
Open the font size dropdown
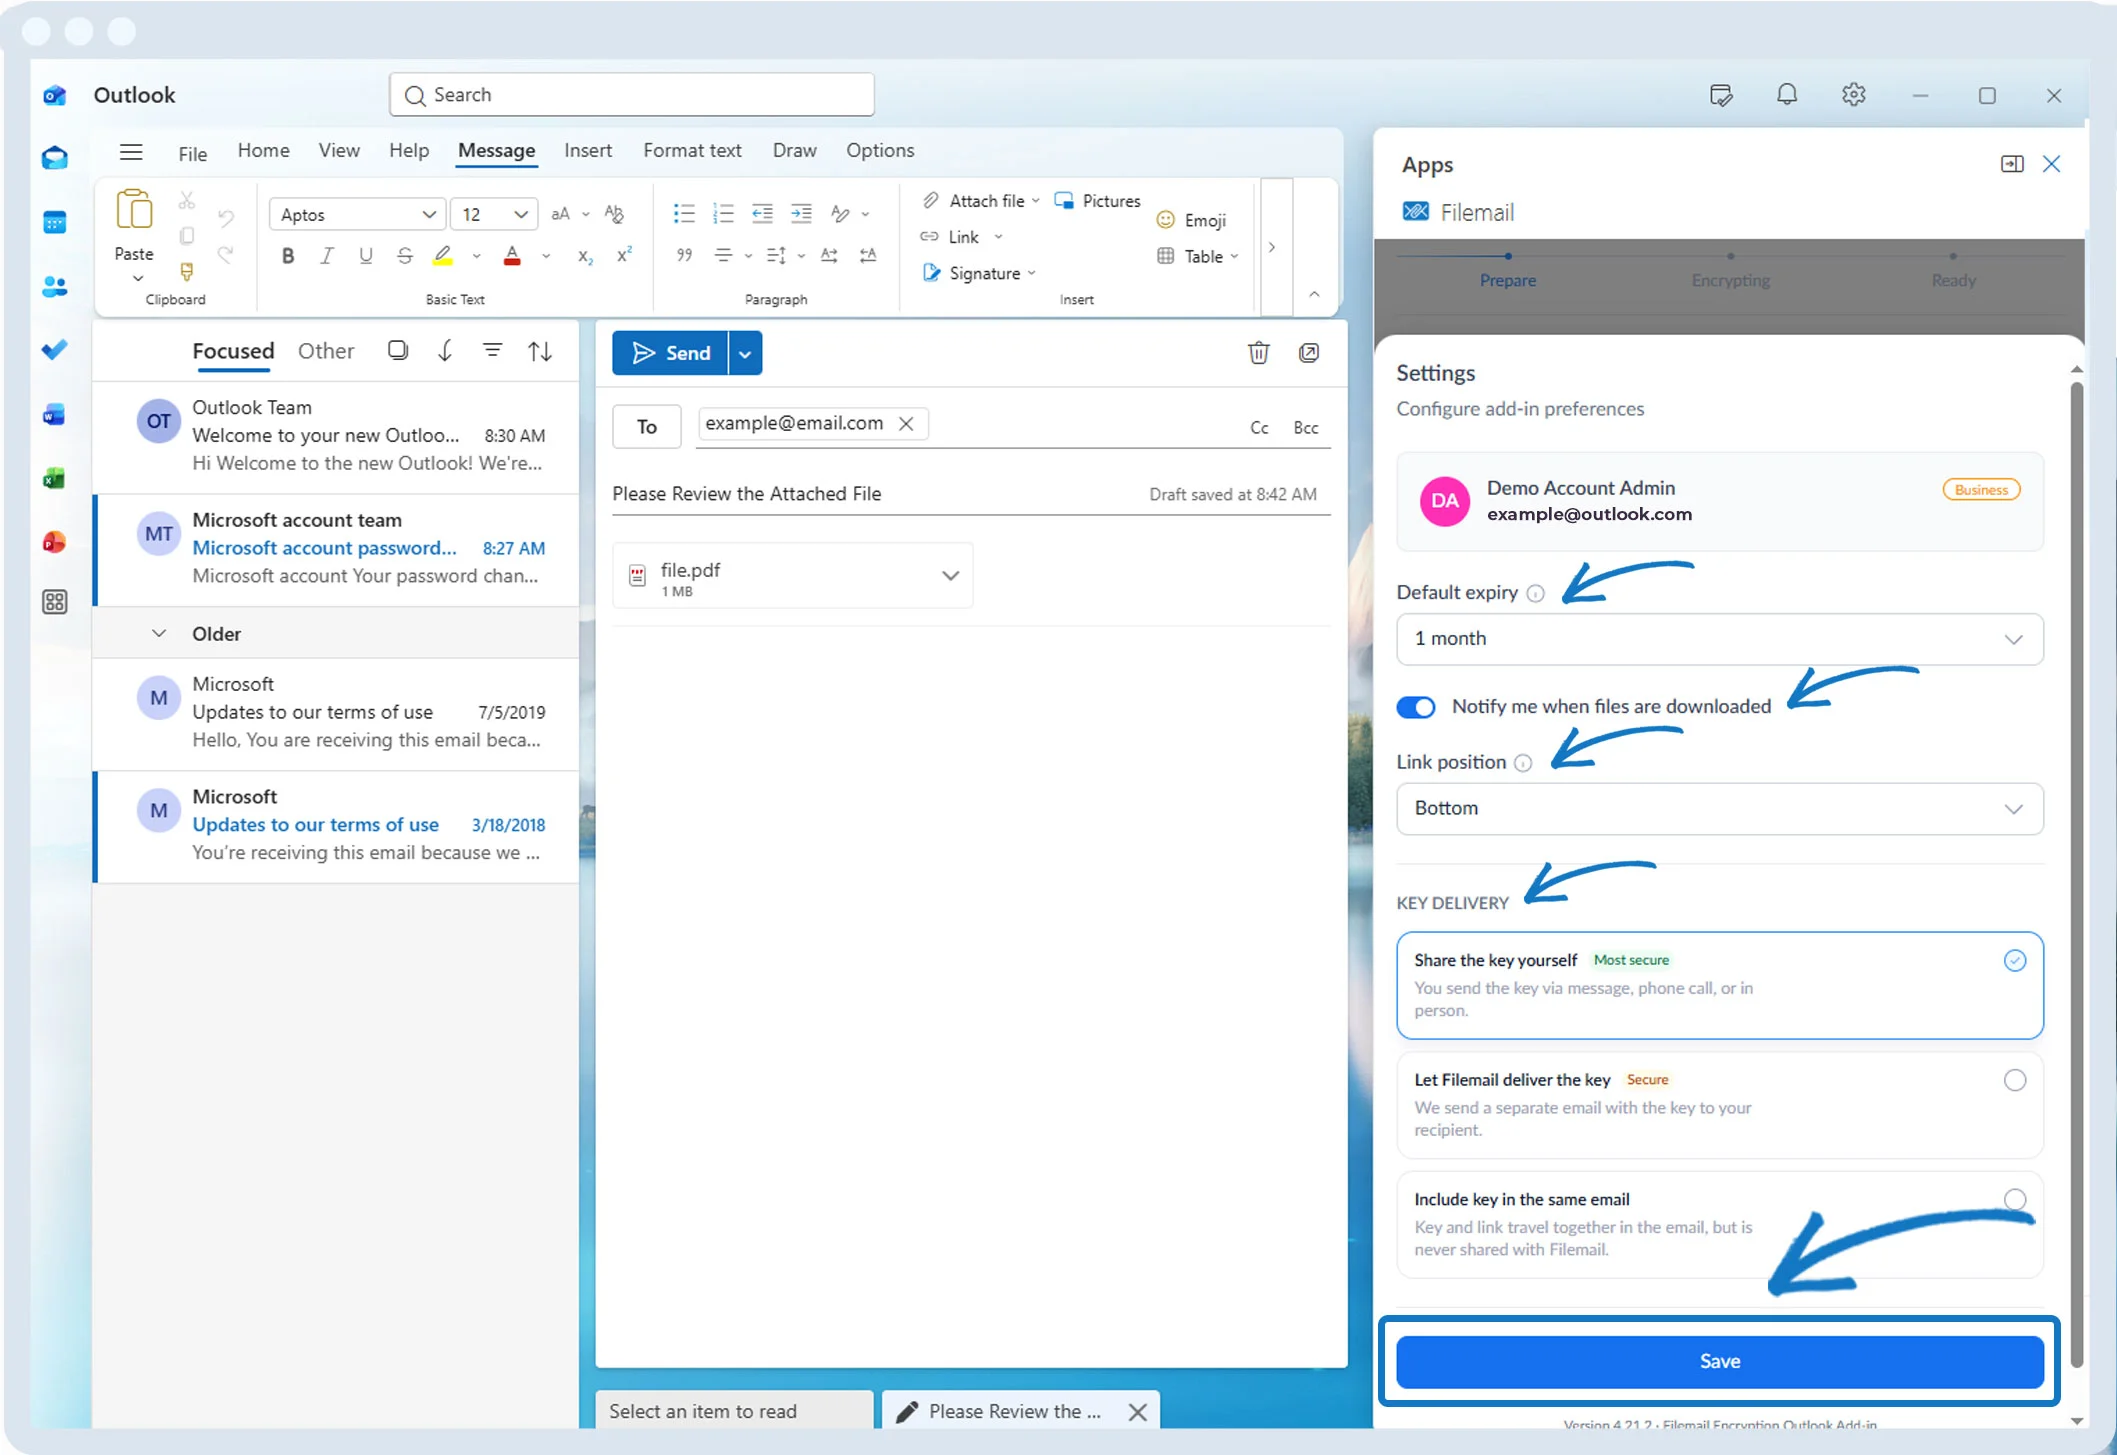pyautogui.click(x=494, y=214)
